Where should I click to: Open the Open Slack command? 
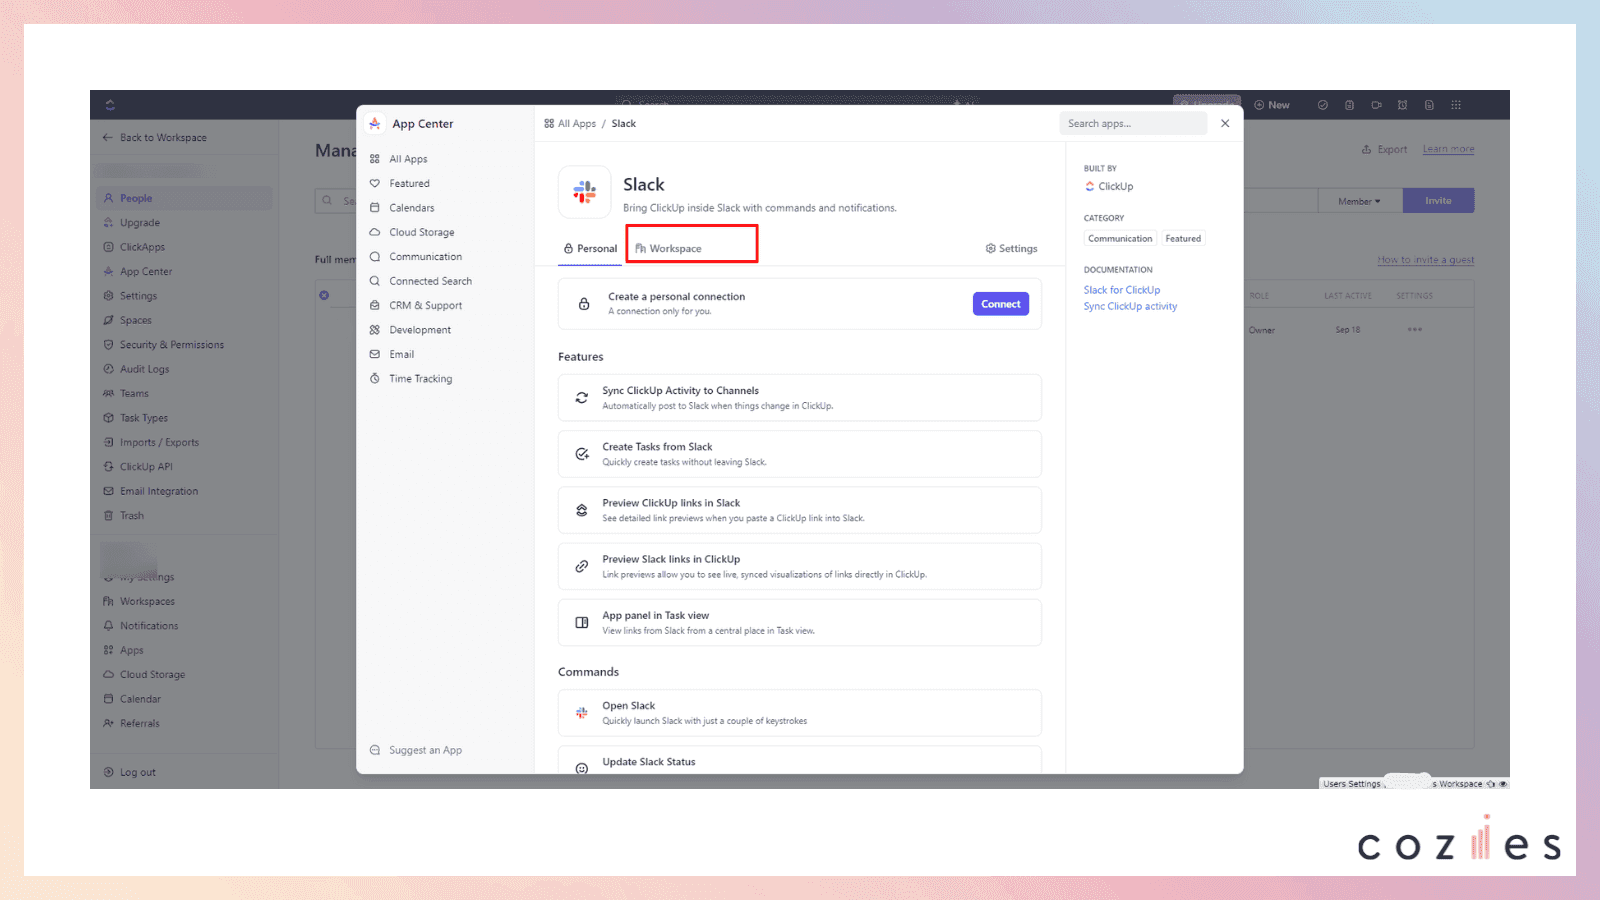(800, 713)
